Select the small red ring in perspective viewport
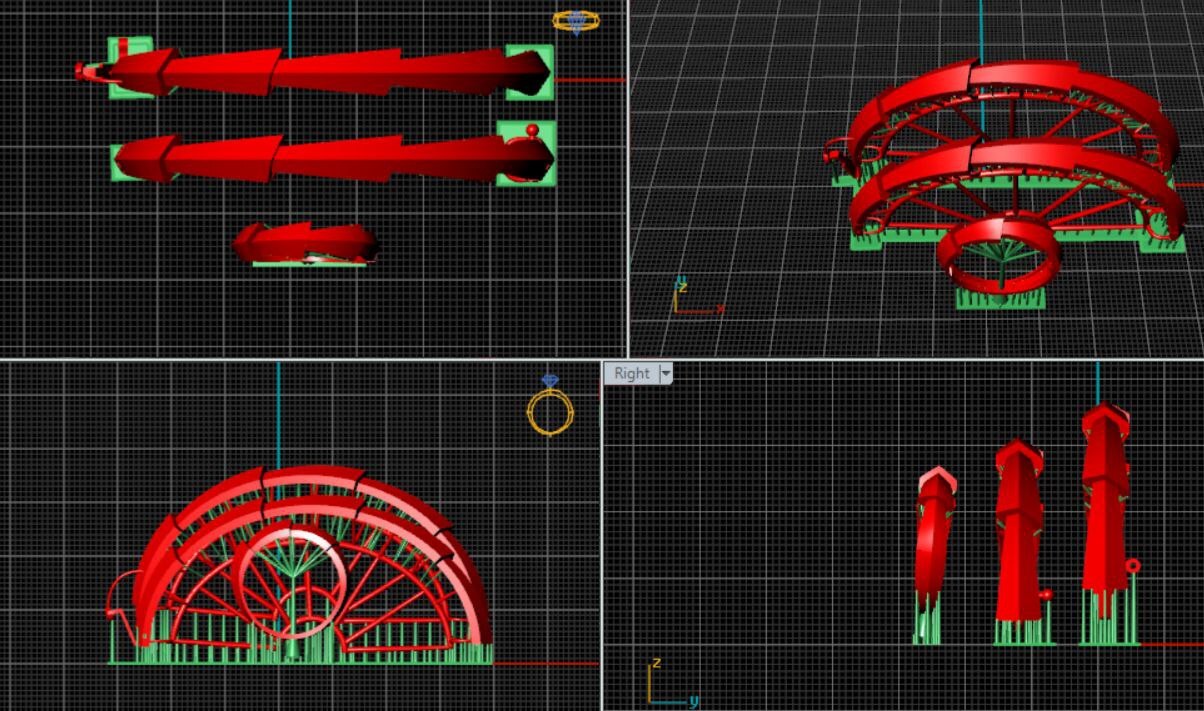 [x=998, y=254]
